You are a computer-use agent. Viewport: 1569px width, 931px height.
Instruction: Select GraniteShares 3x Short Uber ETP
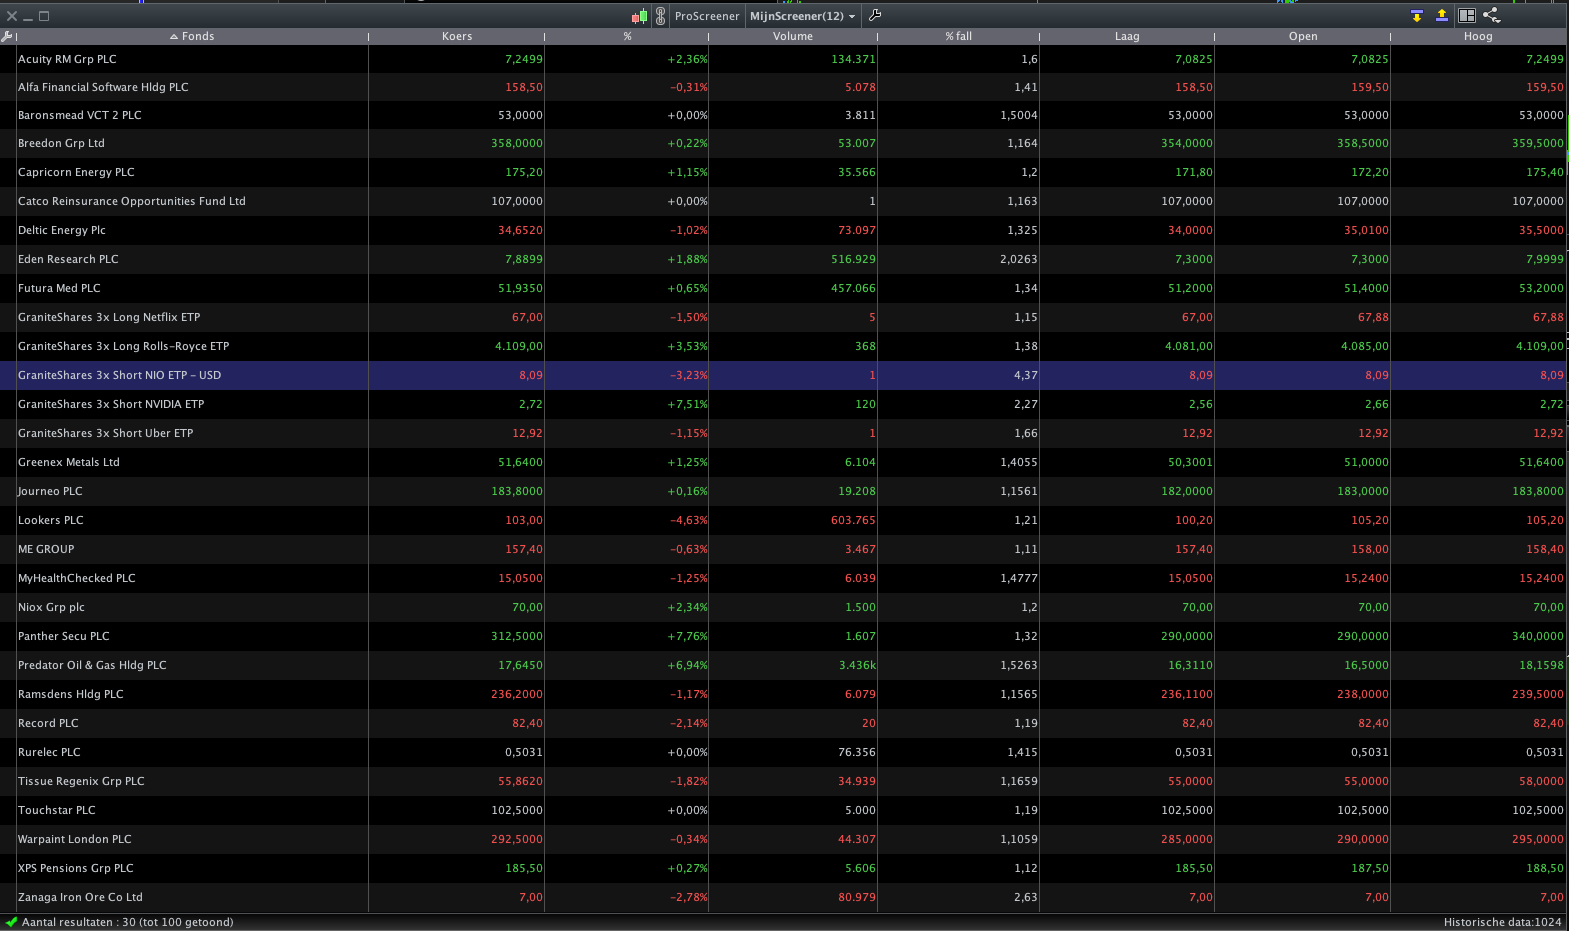click(783, 433)
